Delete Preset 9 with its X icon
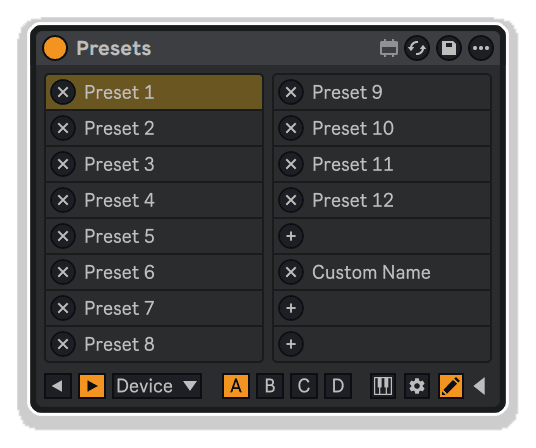Viewport: 536px width, 448px height. tap(291, 92)
